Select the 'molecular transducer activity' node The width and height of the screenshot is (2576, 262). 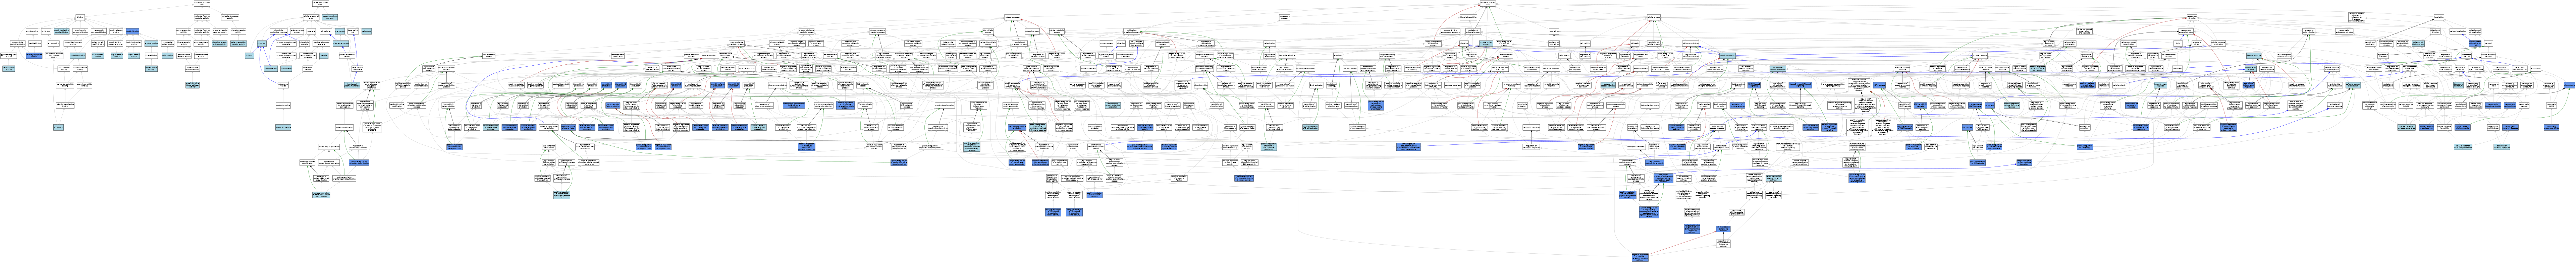click(x=230, y=17)
